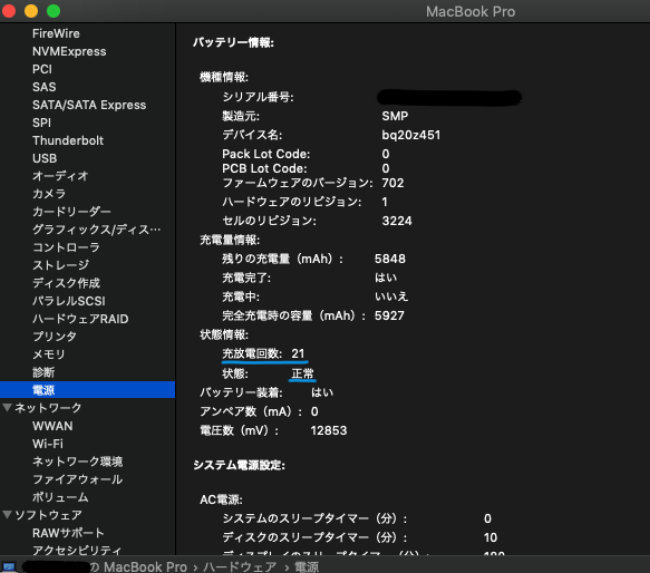Collapse the ソフトウェア section triangle
The height and width of the screenshot is (573, 650).
pos(7,515)
